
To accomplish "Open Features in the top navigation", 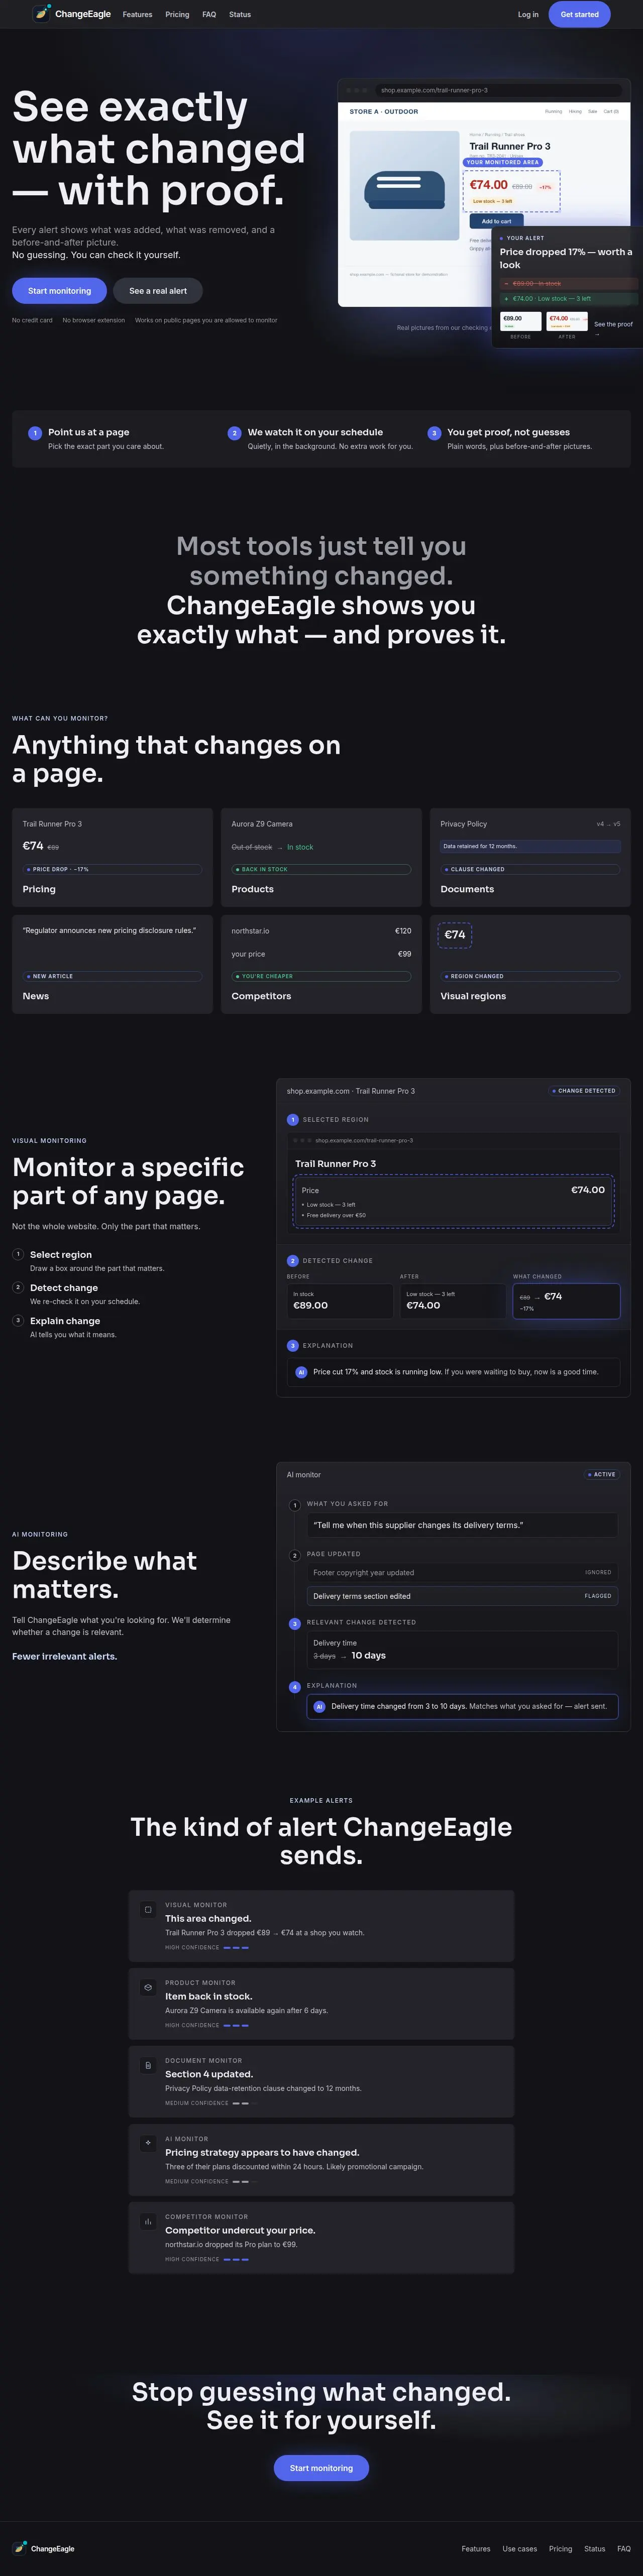I will (x=137, y=15).
